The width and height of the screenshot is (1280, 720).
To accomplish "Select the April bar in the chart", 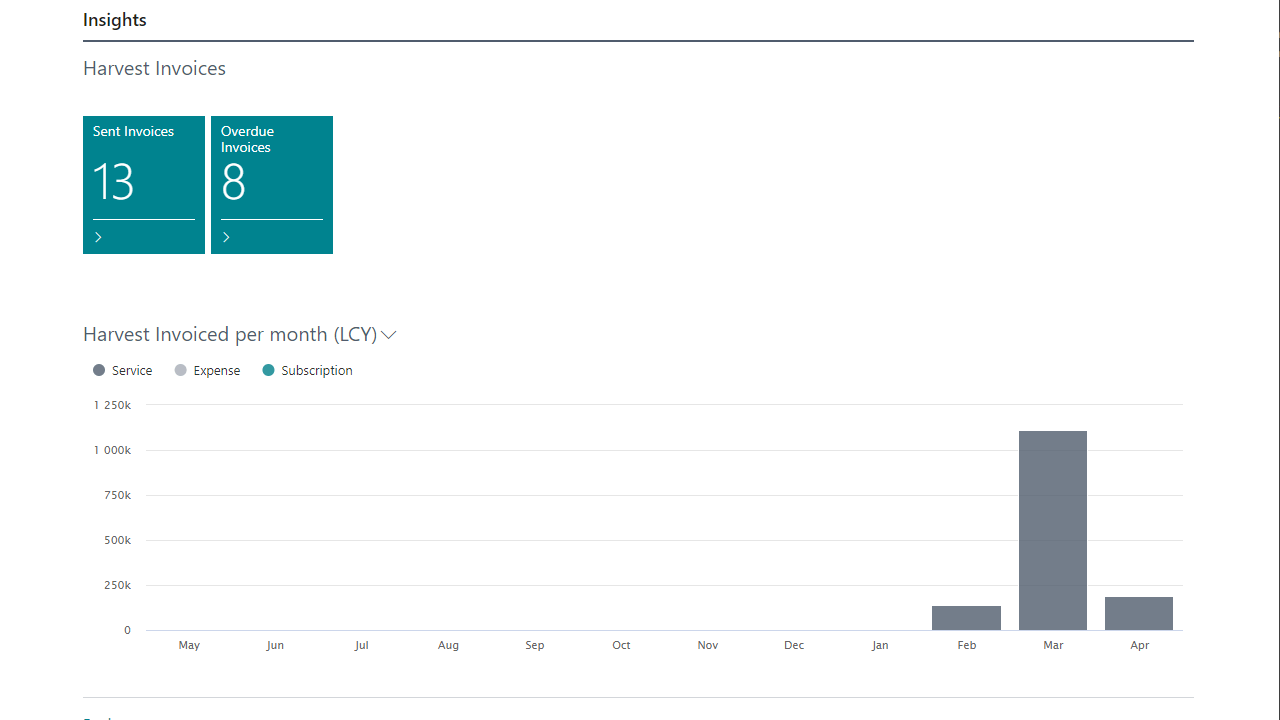I will tap(1139, 613).
